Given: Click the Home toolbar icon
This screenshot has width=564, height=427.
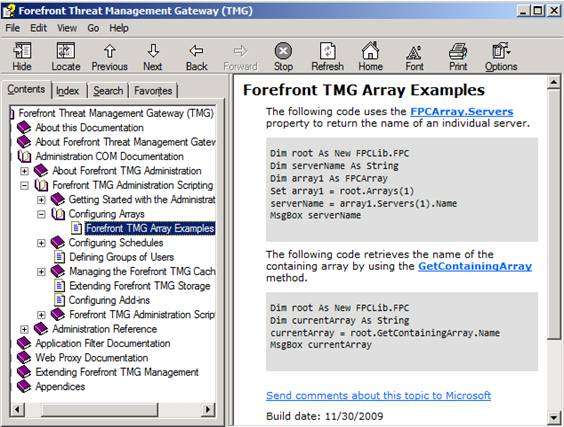Looking at the screenshot, I should click(x=370, y=56).
